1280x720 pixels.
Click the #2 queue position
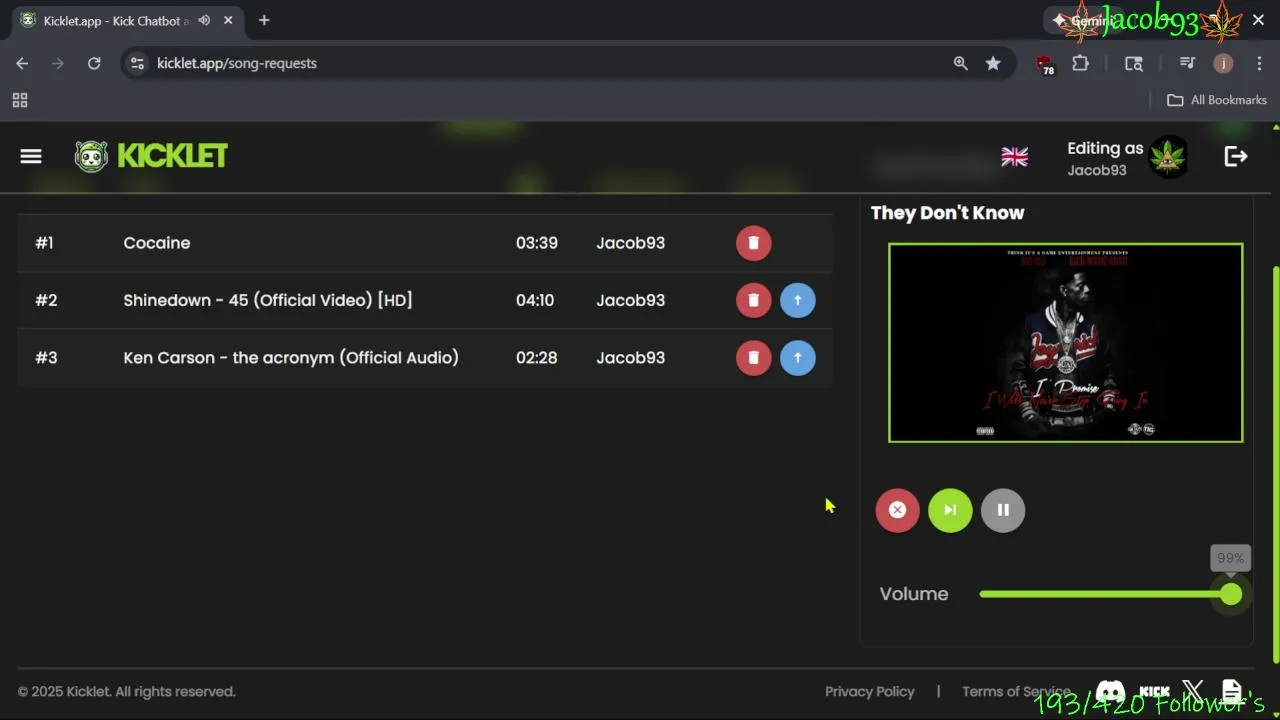(46, 300)
